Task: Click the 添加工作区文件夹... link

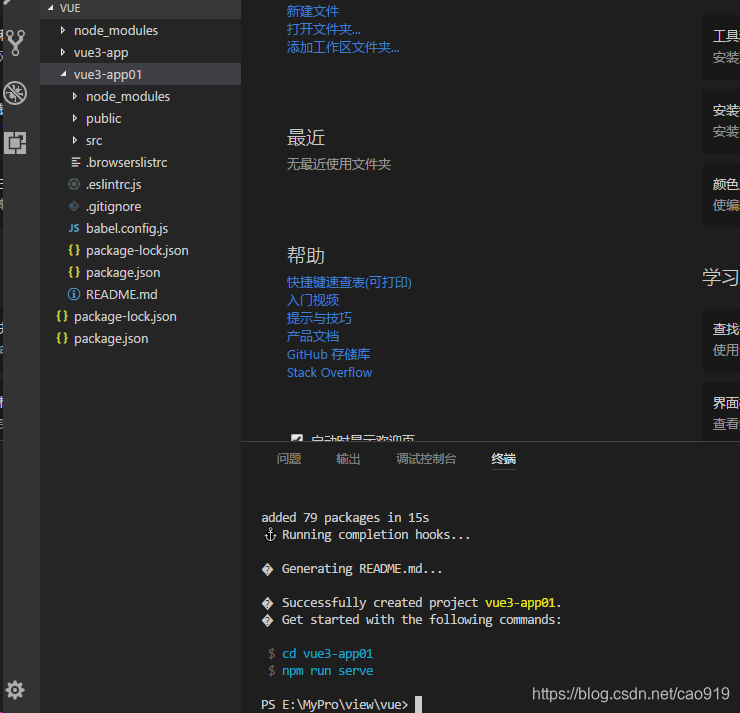Action: click(343, 47)
